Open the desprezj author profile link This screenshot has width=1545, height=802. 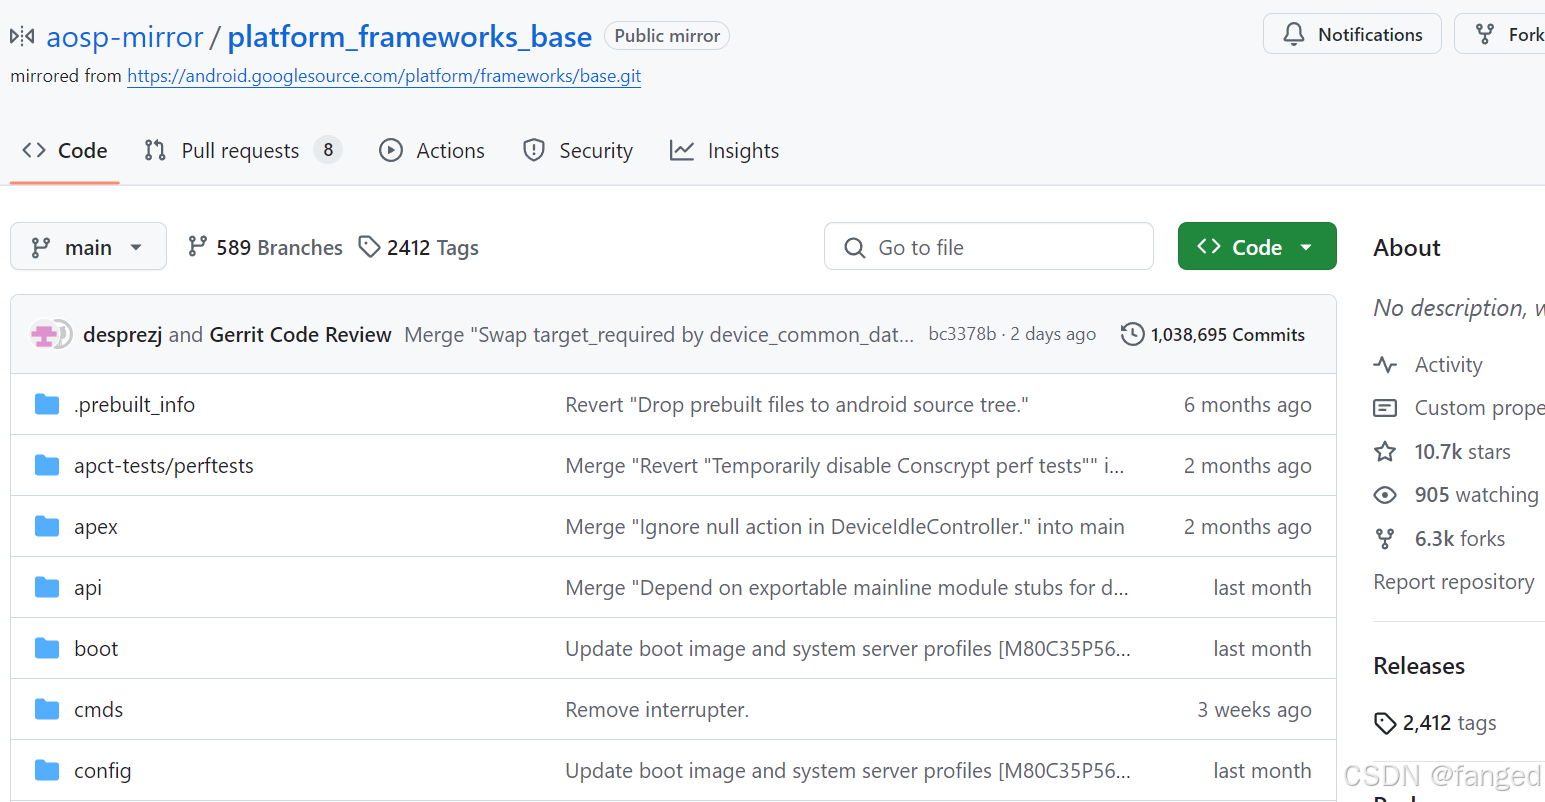(x=123, y=335)
